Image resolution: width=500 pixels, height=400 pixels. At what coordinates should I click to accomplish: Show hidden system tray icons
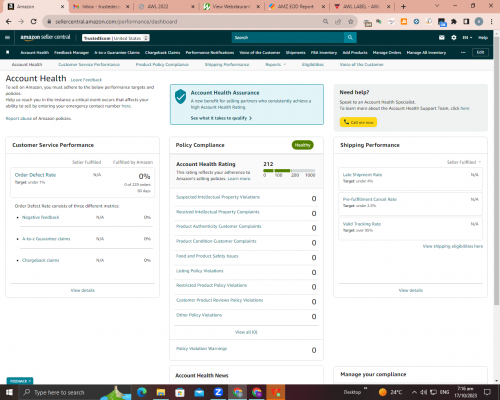[x=414, y=392]
